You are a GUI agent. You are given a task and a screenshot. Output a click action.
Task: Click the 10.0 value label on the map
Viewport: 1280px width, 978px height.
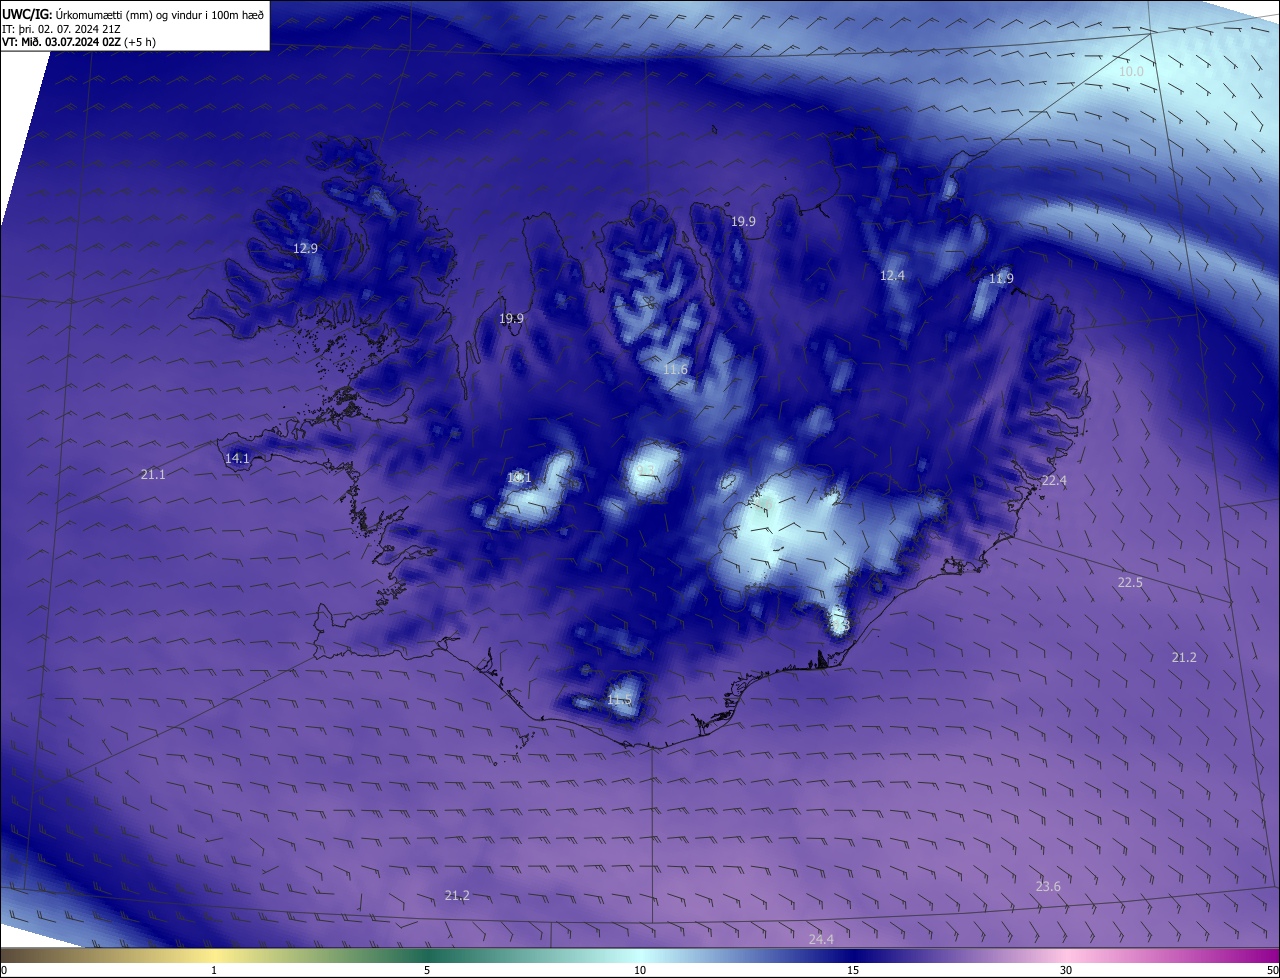pos(1131,72)
